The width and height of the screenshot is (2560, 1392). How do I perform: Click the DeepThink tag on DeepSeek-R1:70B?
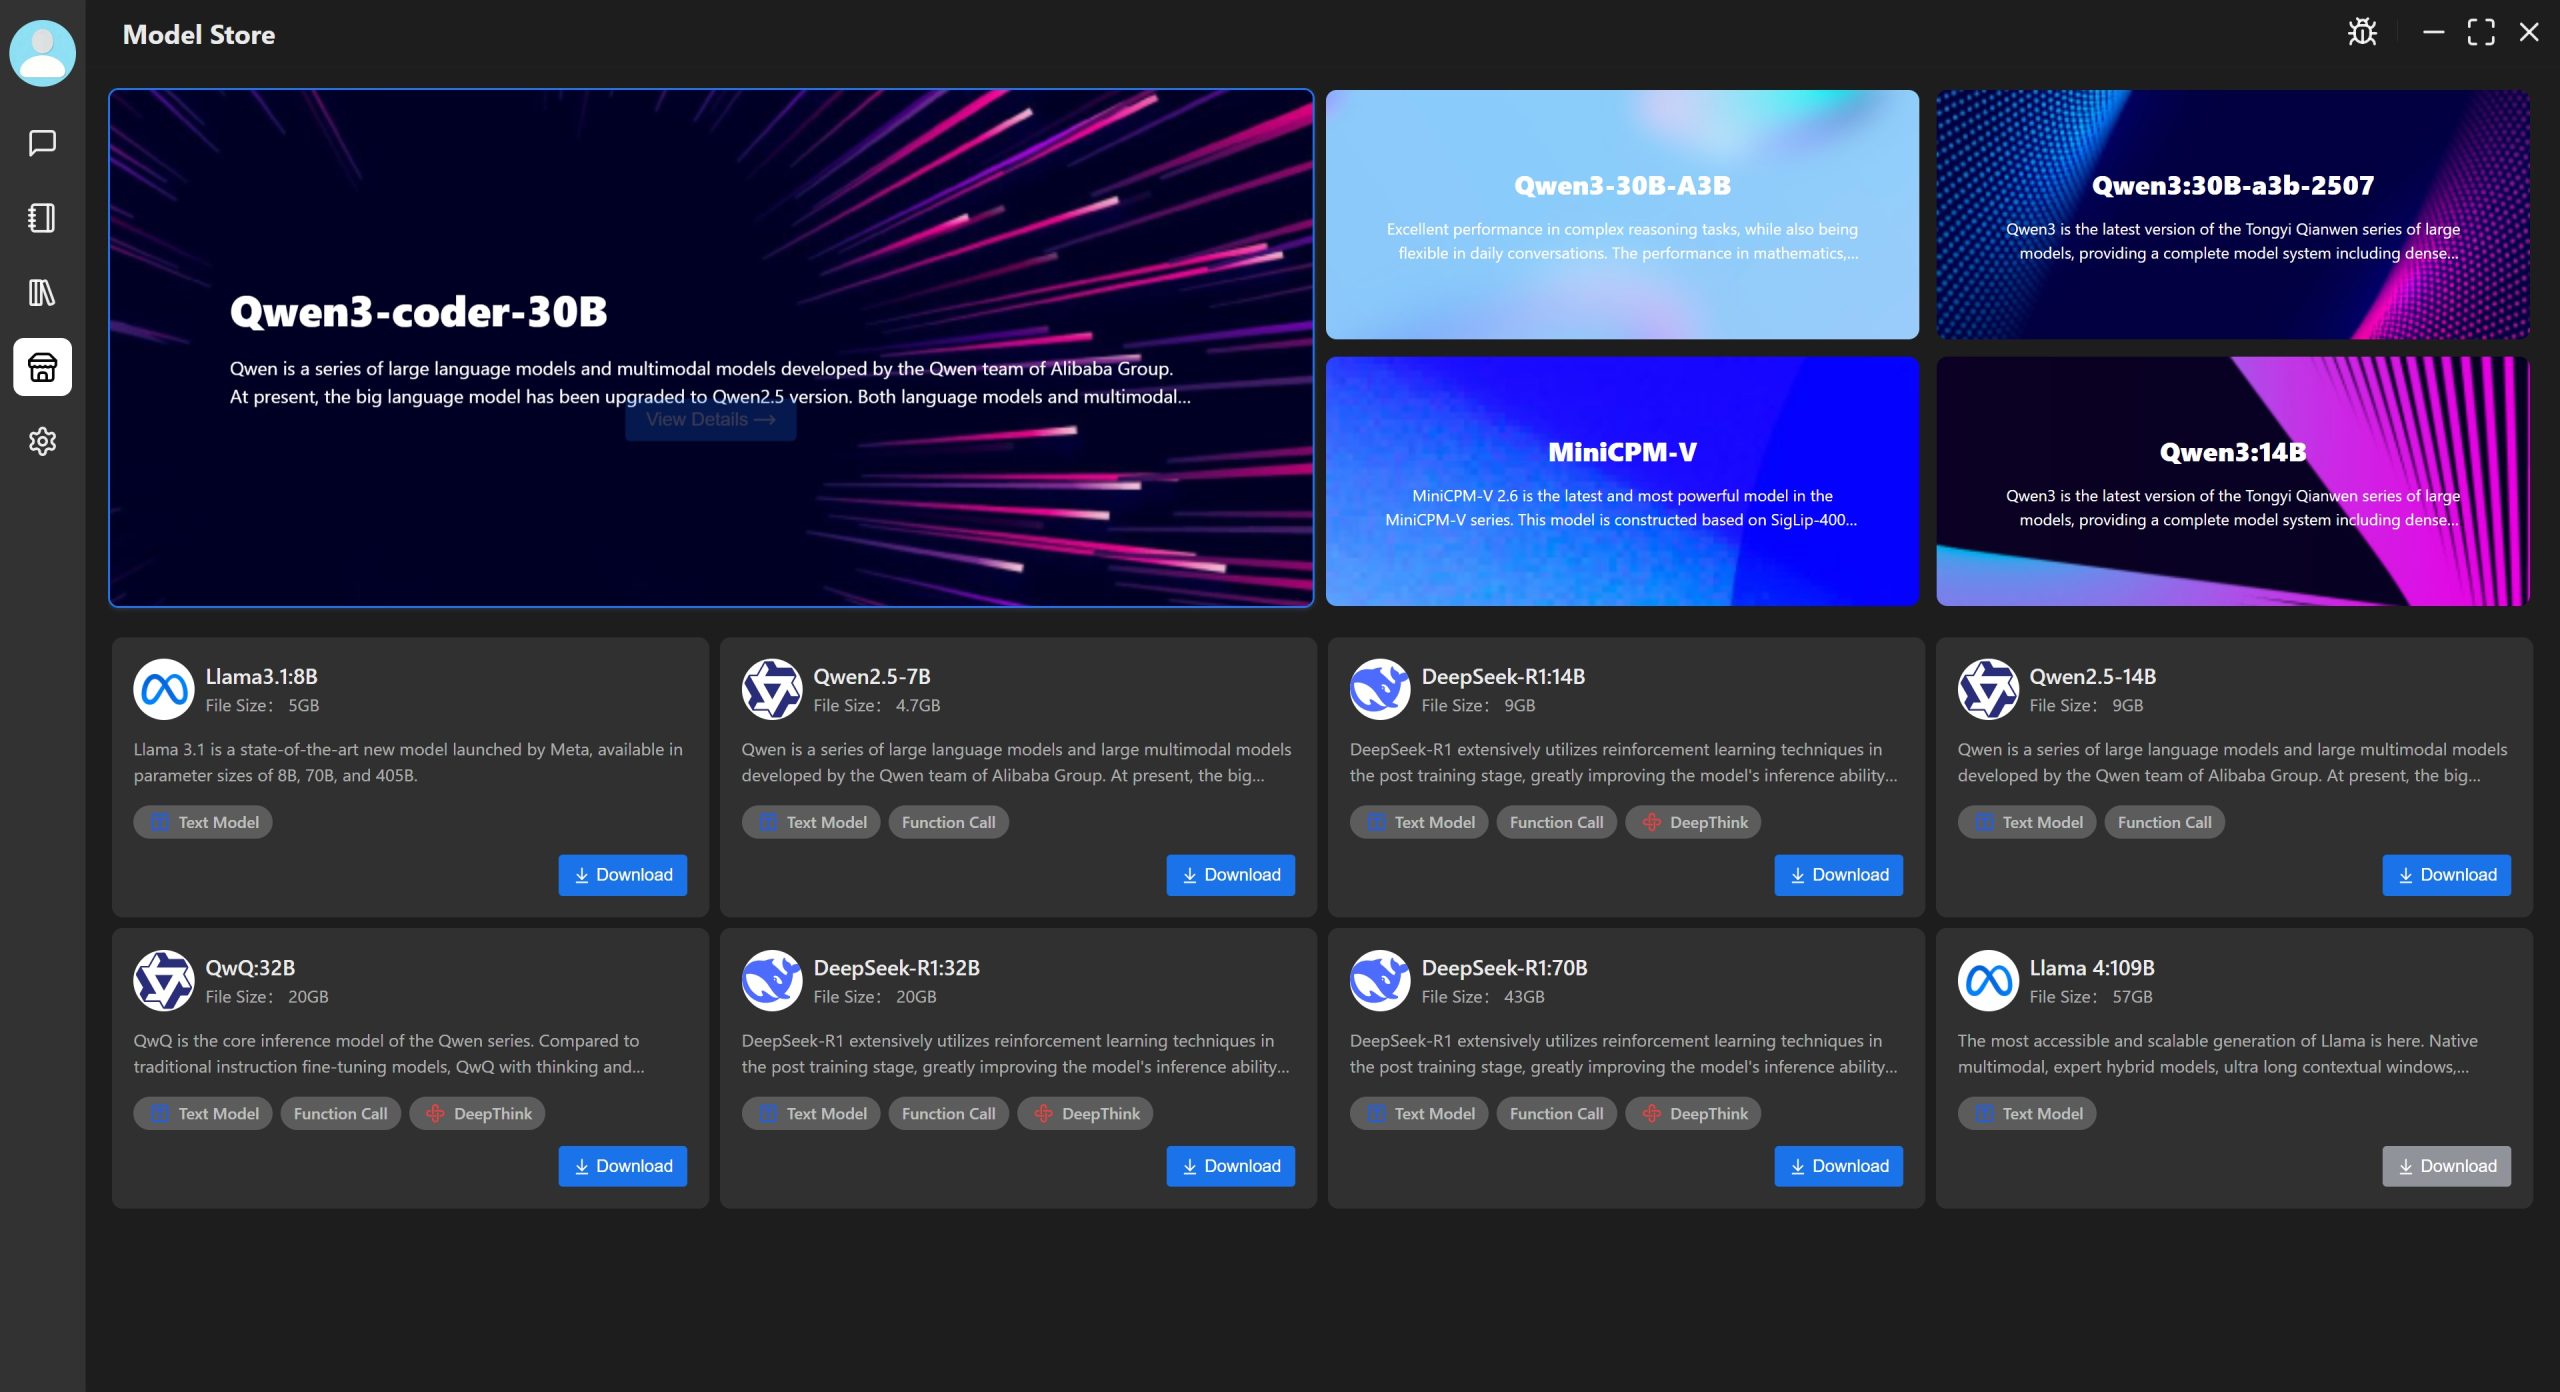[x=1693, y=1113]
